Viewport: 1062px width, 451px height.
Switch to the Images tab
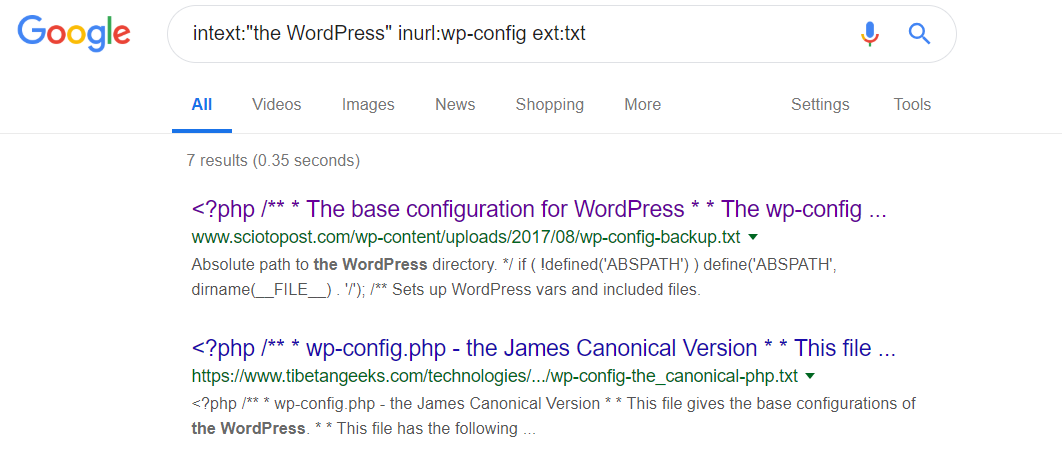pos(368,105)
